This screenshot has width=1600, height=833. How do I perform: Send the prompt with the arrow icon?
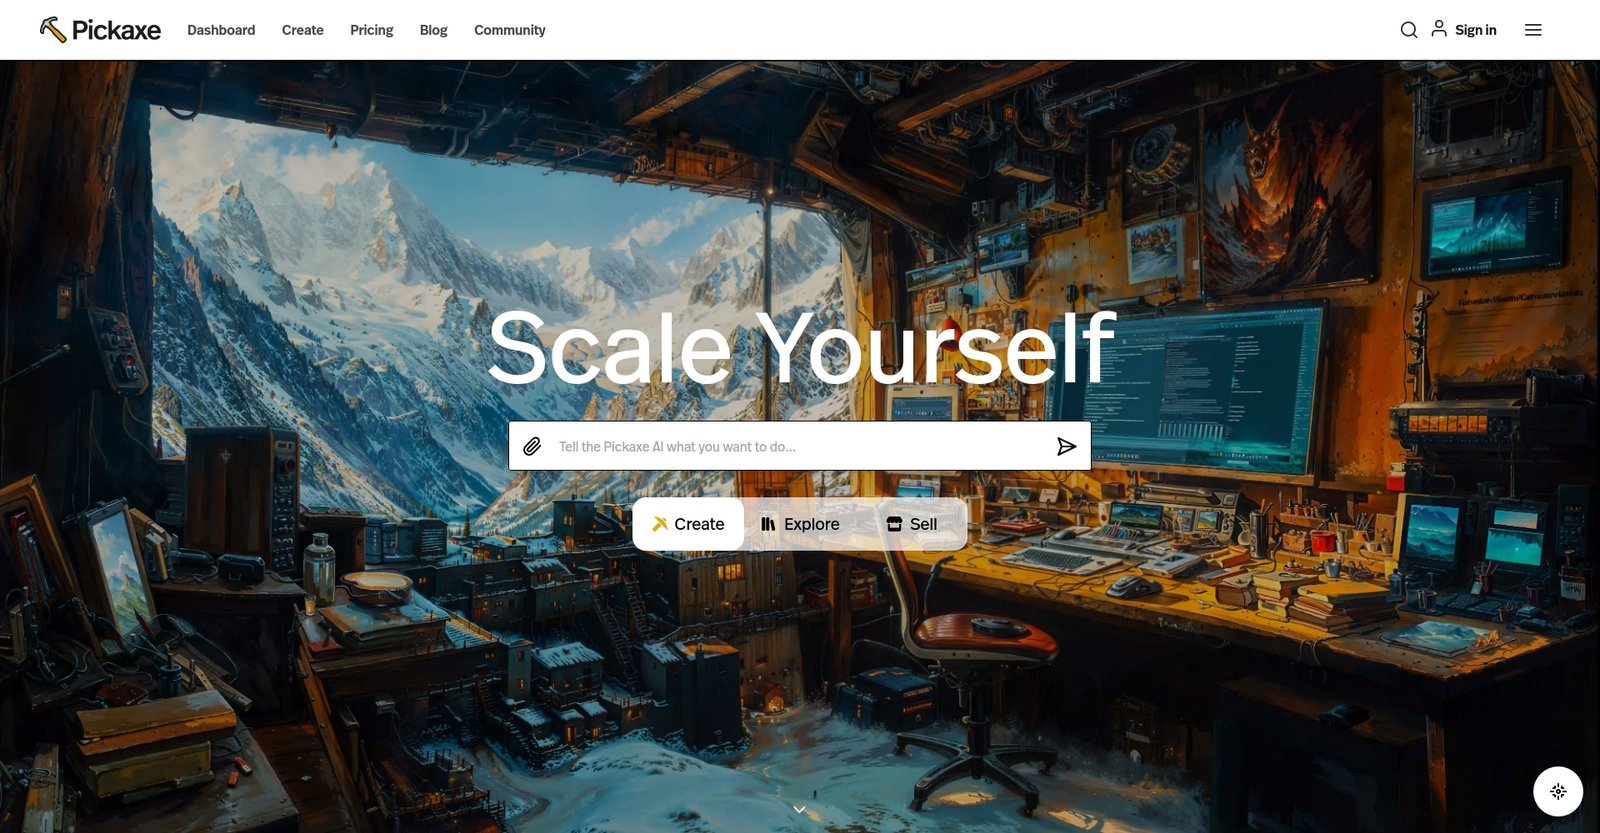[x=1066, y=446]
